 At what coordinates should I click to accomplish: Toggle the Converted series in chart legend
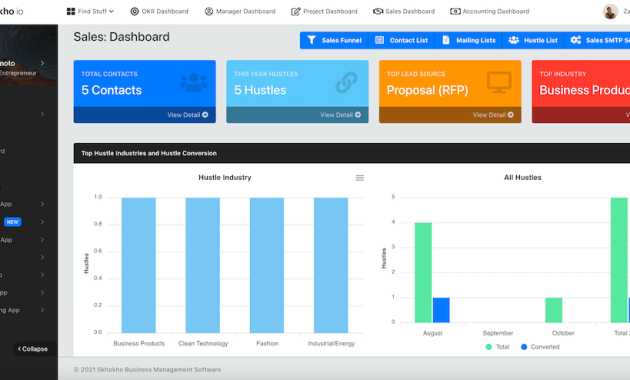pos(540,347)
